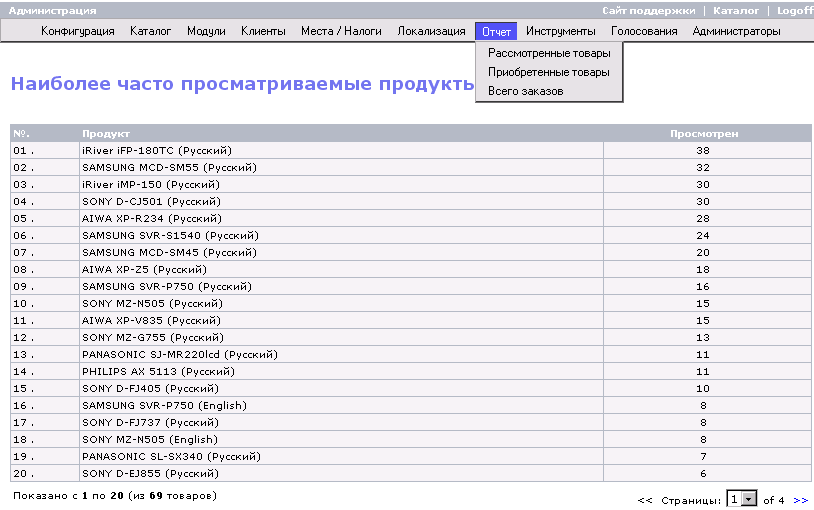Open product SAMSUNG SVR-S1540 (Русский)
Viewport: 814px width, 510px height.
pyautogui.click(x=170, y=235)
